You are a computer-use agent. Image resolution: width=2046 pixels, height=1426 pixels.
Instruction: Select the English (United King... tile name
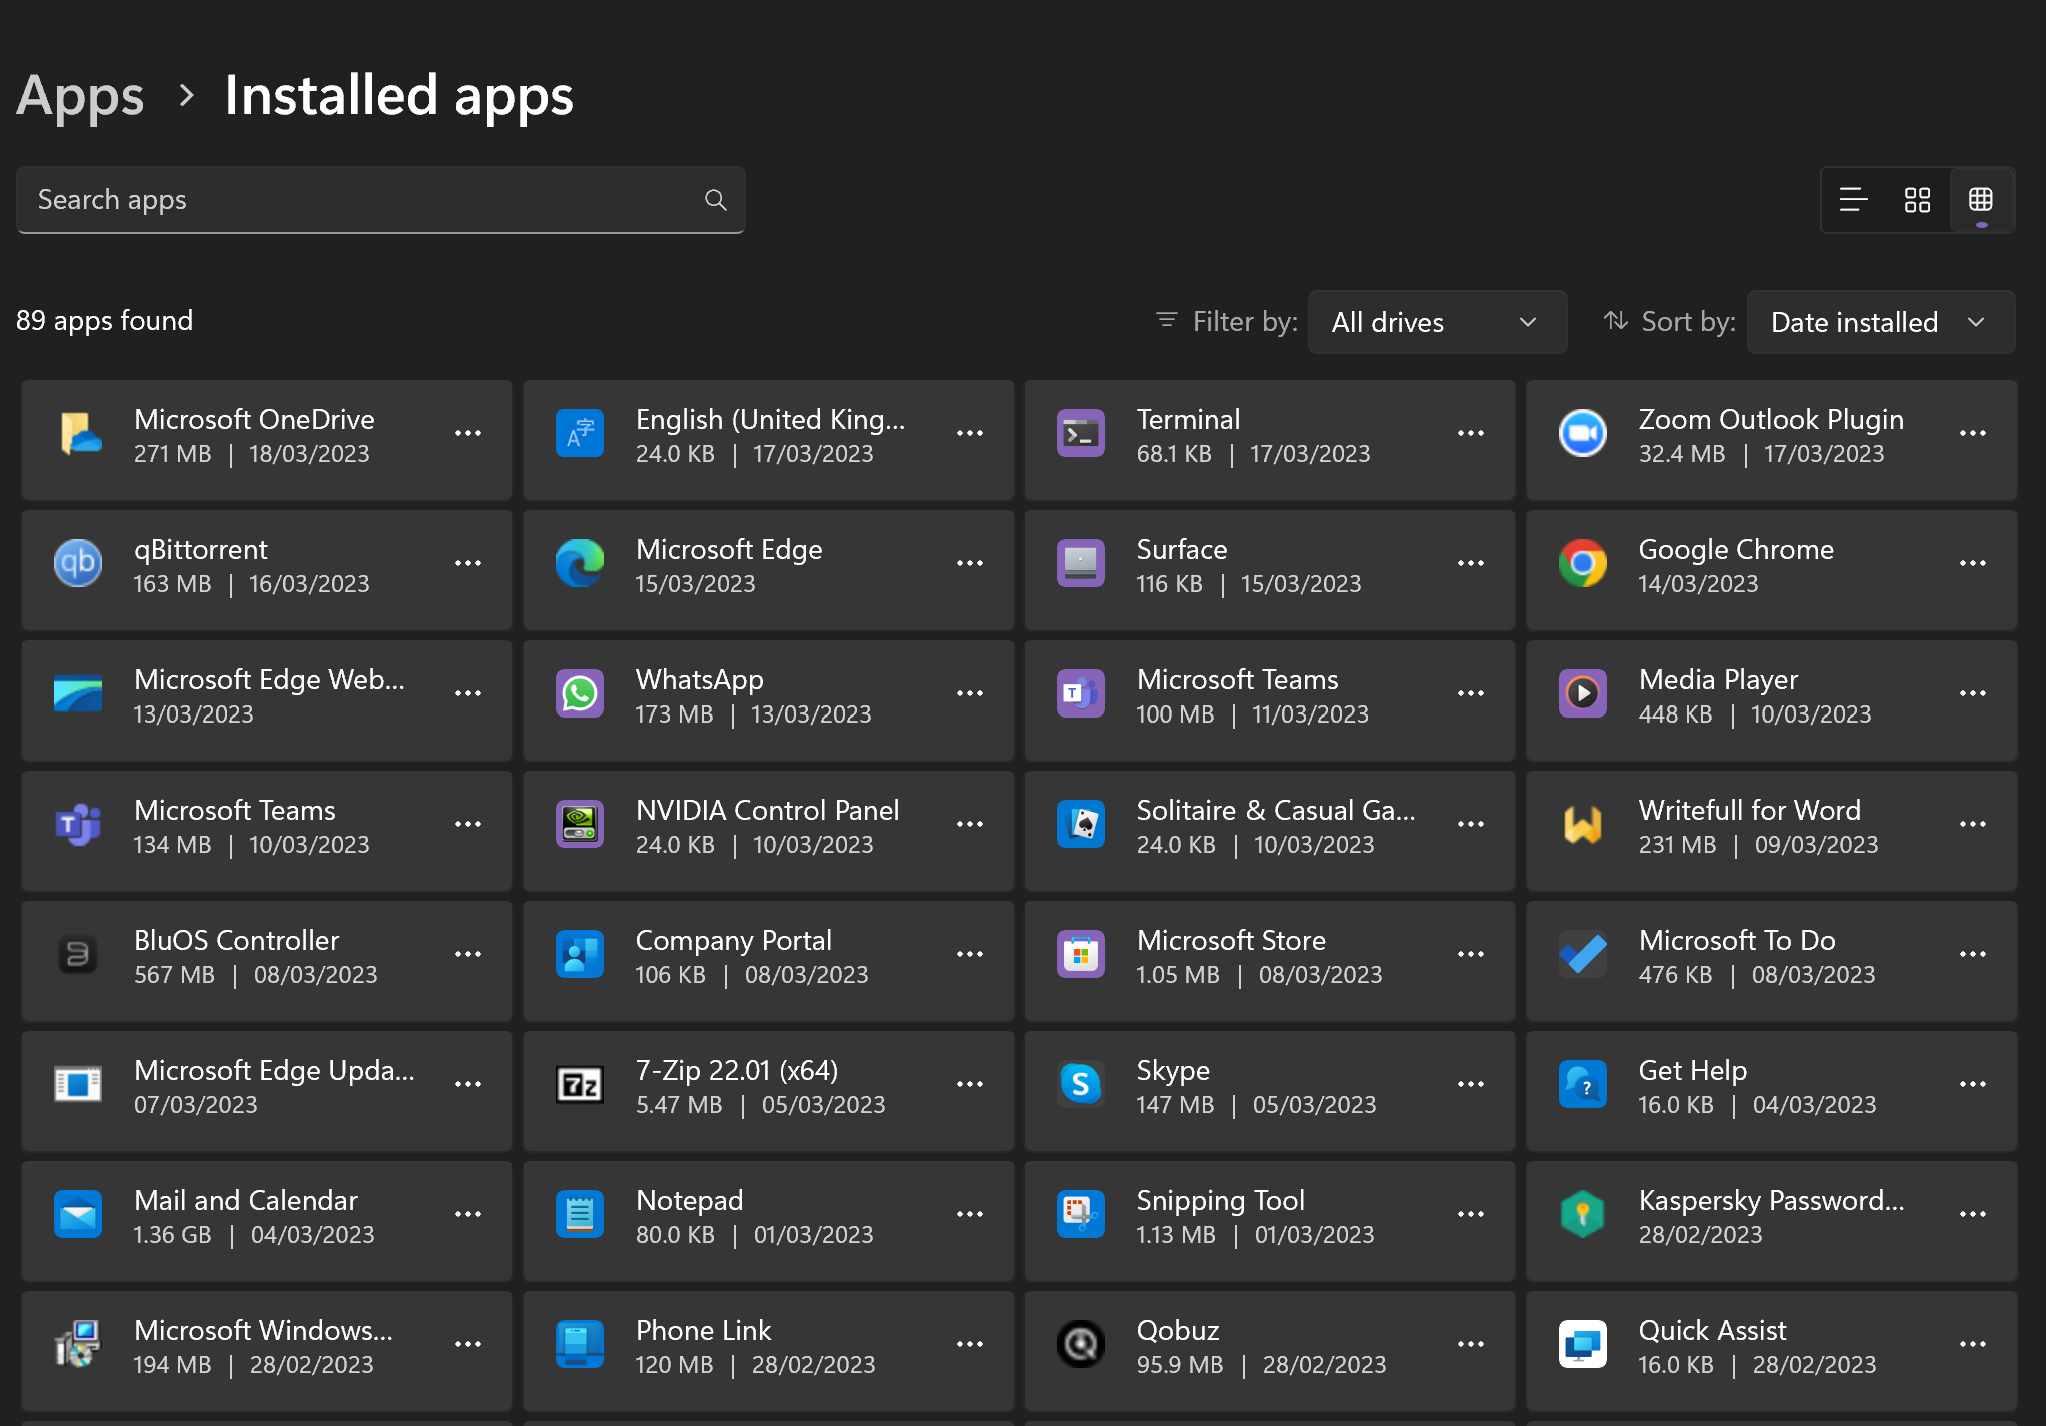(x=770, y=420)
